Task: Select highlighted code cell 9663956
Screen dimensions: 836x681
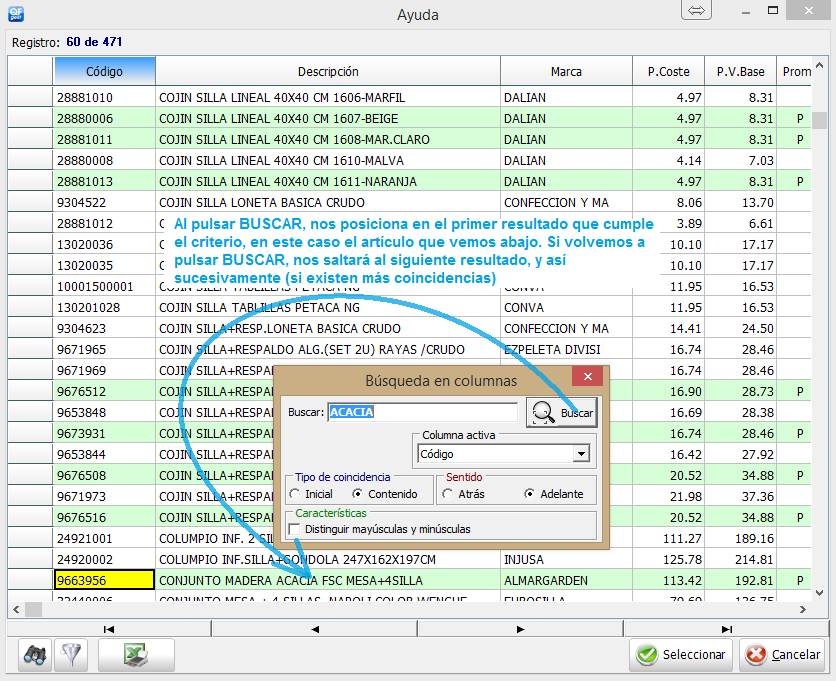Action: [104, 580]
